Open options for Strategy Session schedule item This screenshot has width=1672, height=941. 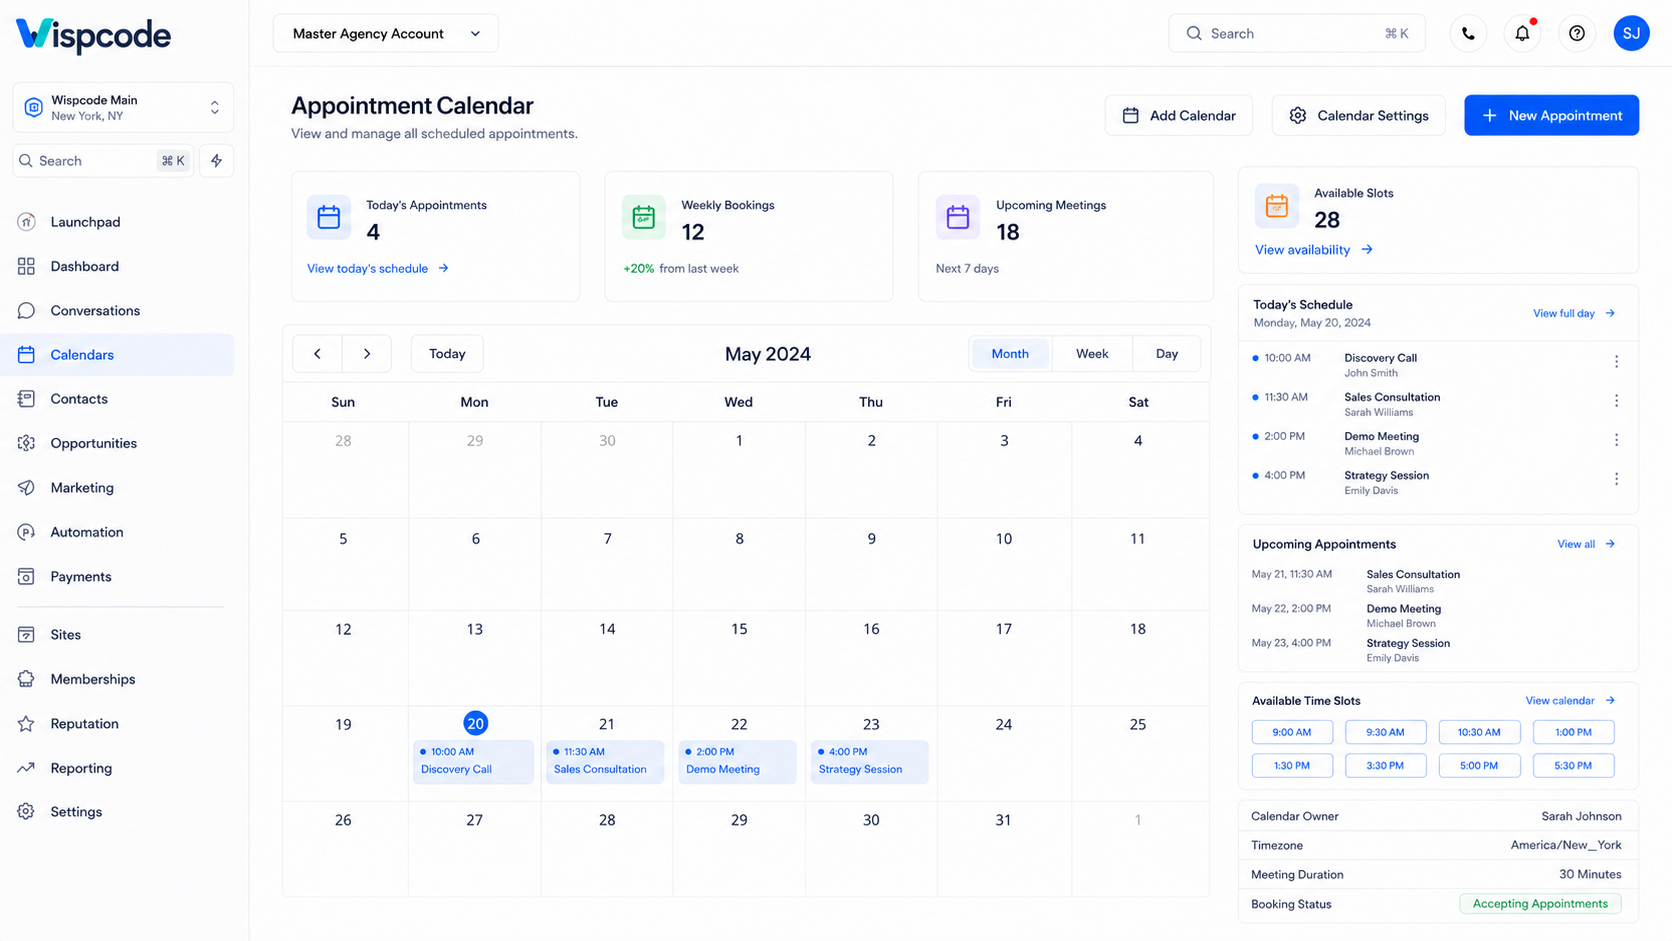coord(1616,479)
